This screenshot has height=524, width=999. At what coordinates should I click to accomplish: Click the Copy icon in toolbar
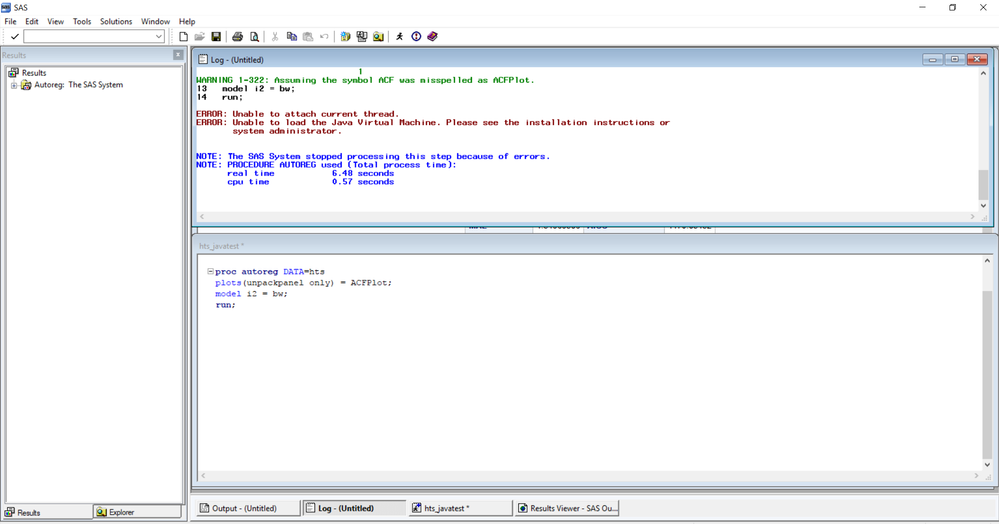[292, 37]
